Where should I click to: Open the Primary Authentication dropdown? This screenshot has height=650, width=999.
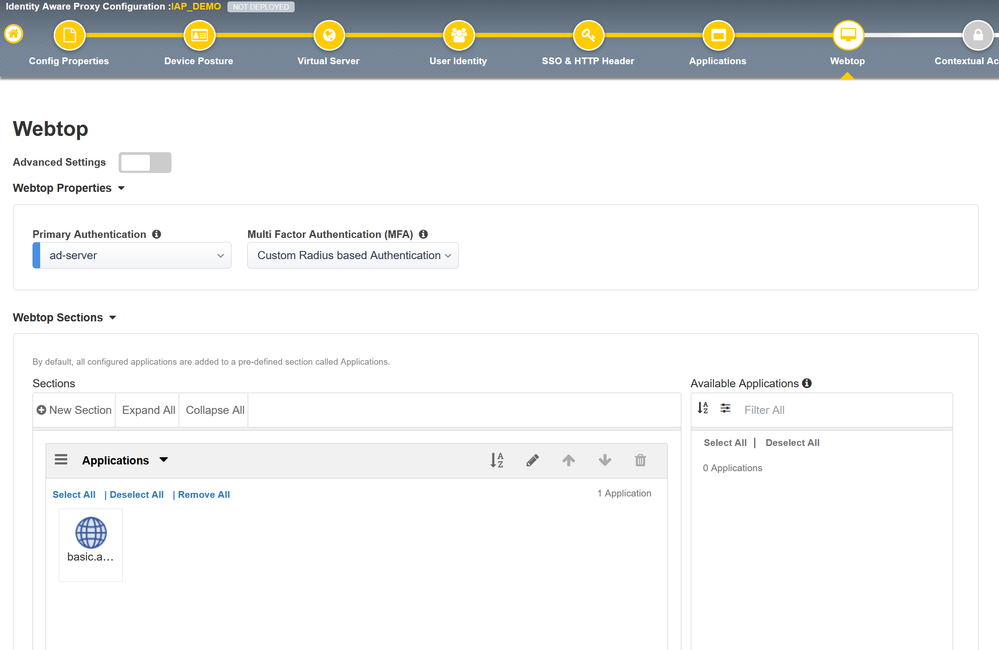133,256
